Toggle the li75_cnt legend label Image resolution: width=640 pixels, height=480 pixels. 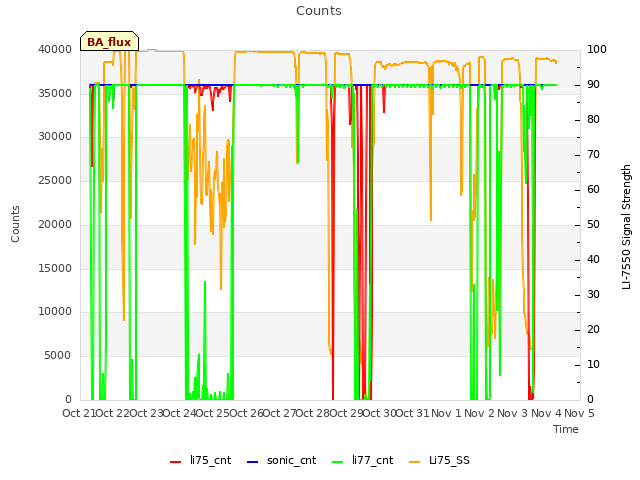[x=211, y=460]
